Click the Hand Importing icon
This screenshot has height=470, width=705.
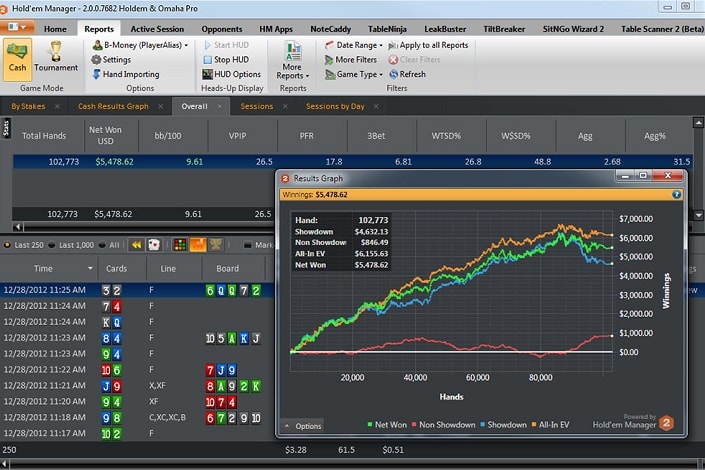click(95, 74)
